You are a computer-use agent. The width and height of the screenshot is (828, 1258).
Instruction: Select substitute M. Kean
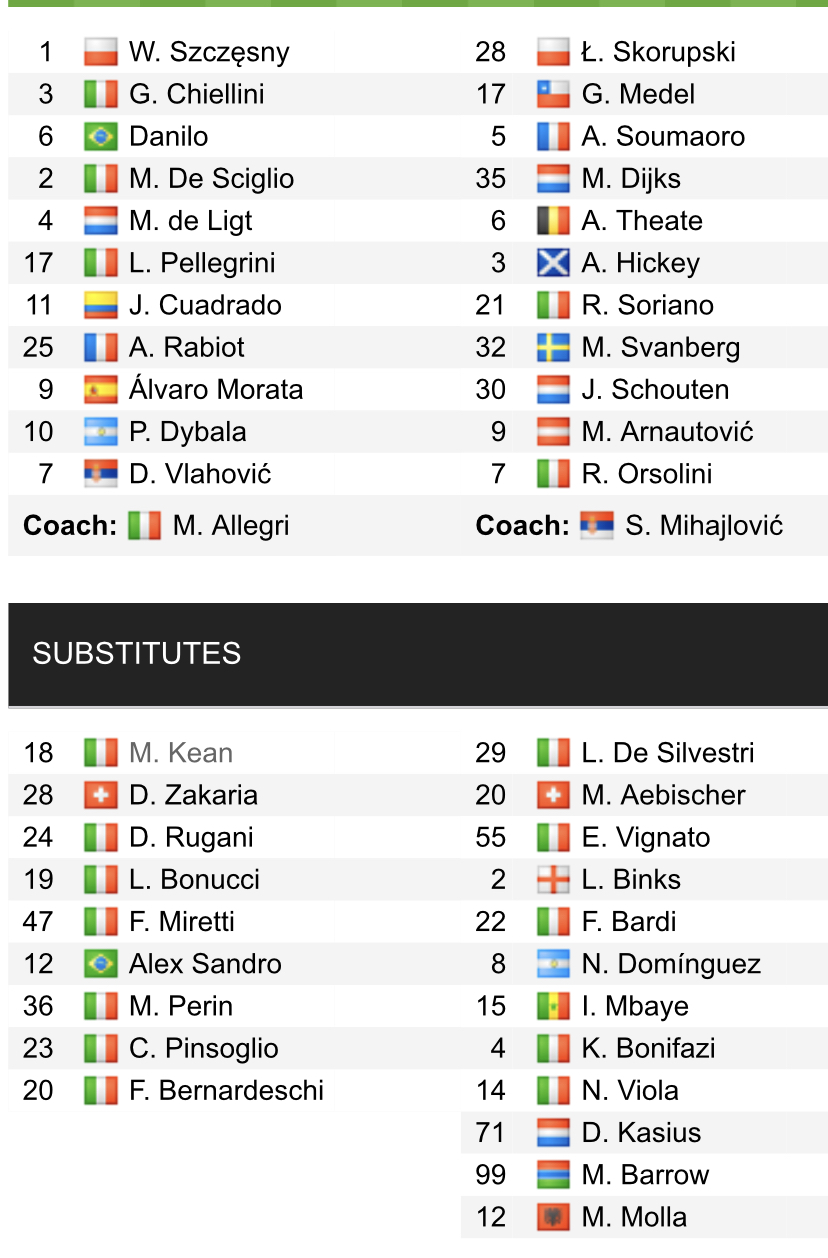point(181,753)
